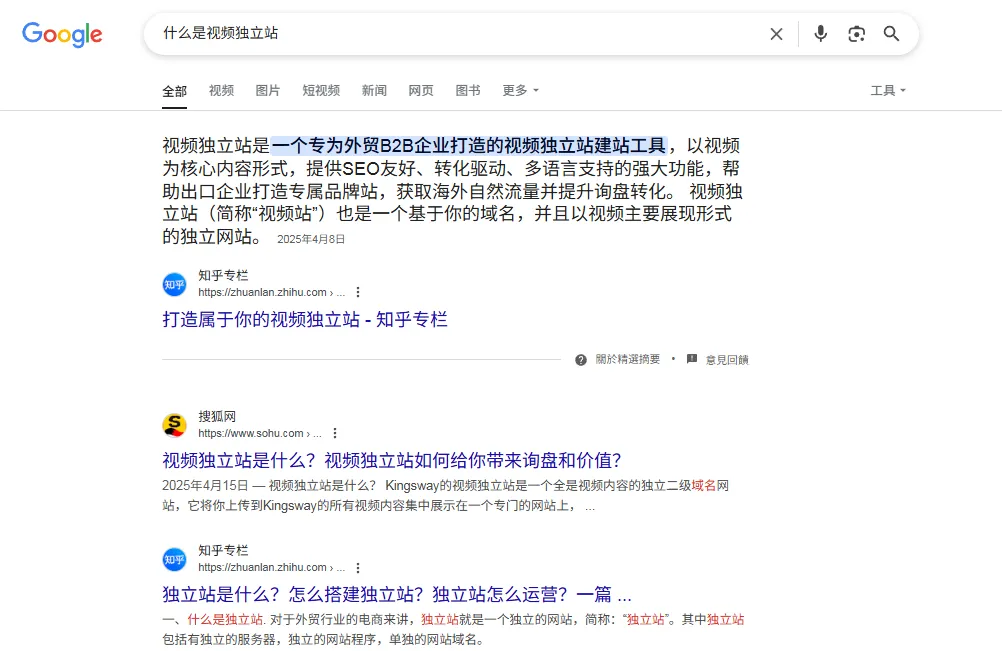Select the 全部 tab

(174, 91)
